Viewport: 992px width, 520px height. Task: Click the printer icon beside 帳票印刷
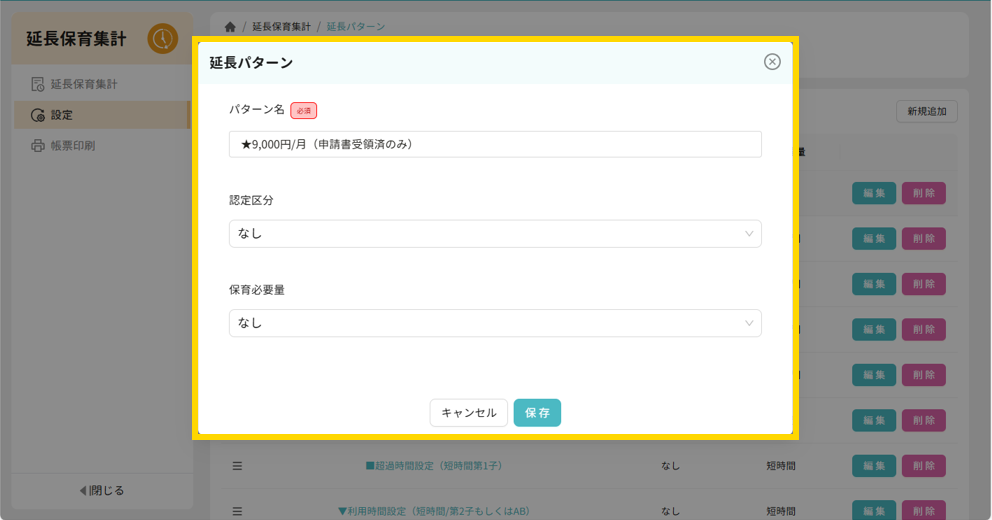38,146
